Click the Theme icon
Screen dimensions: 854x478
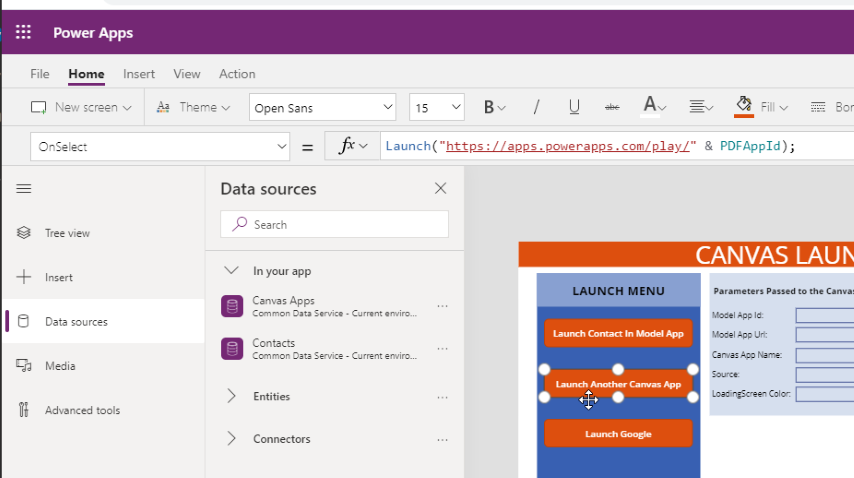click(163, 107)
